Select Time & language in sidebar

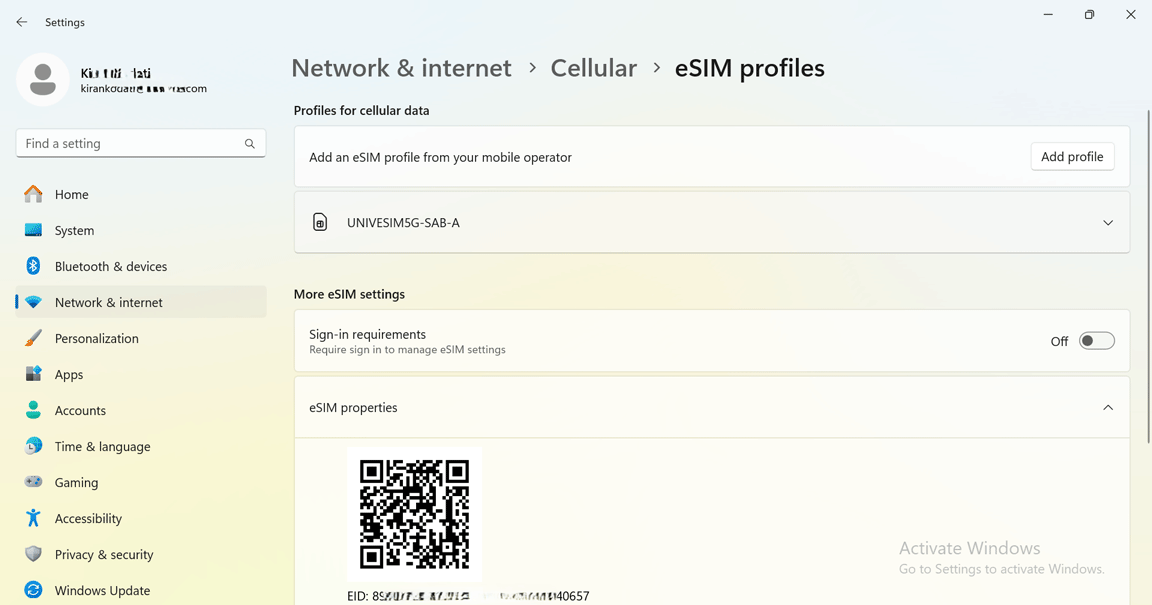pos(102,446)
